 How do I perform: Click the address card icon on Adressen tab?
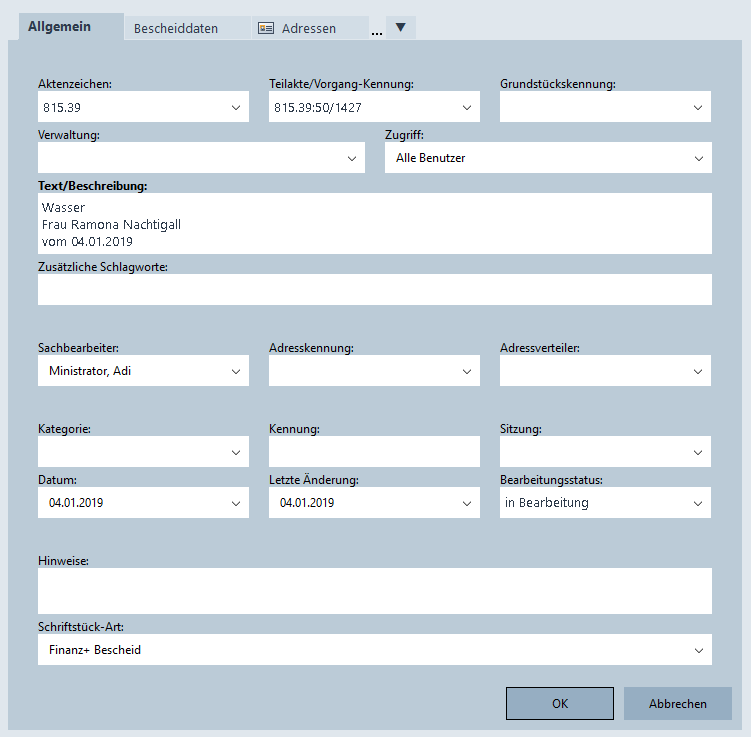pos(266,29)
